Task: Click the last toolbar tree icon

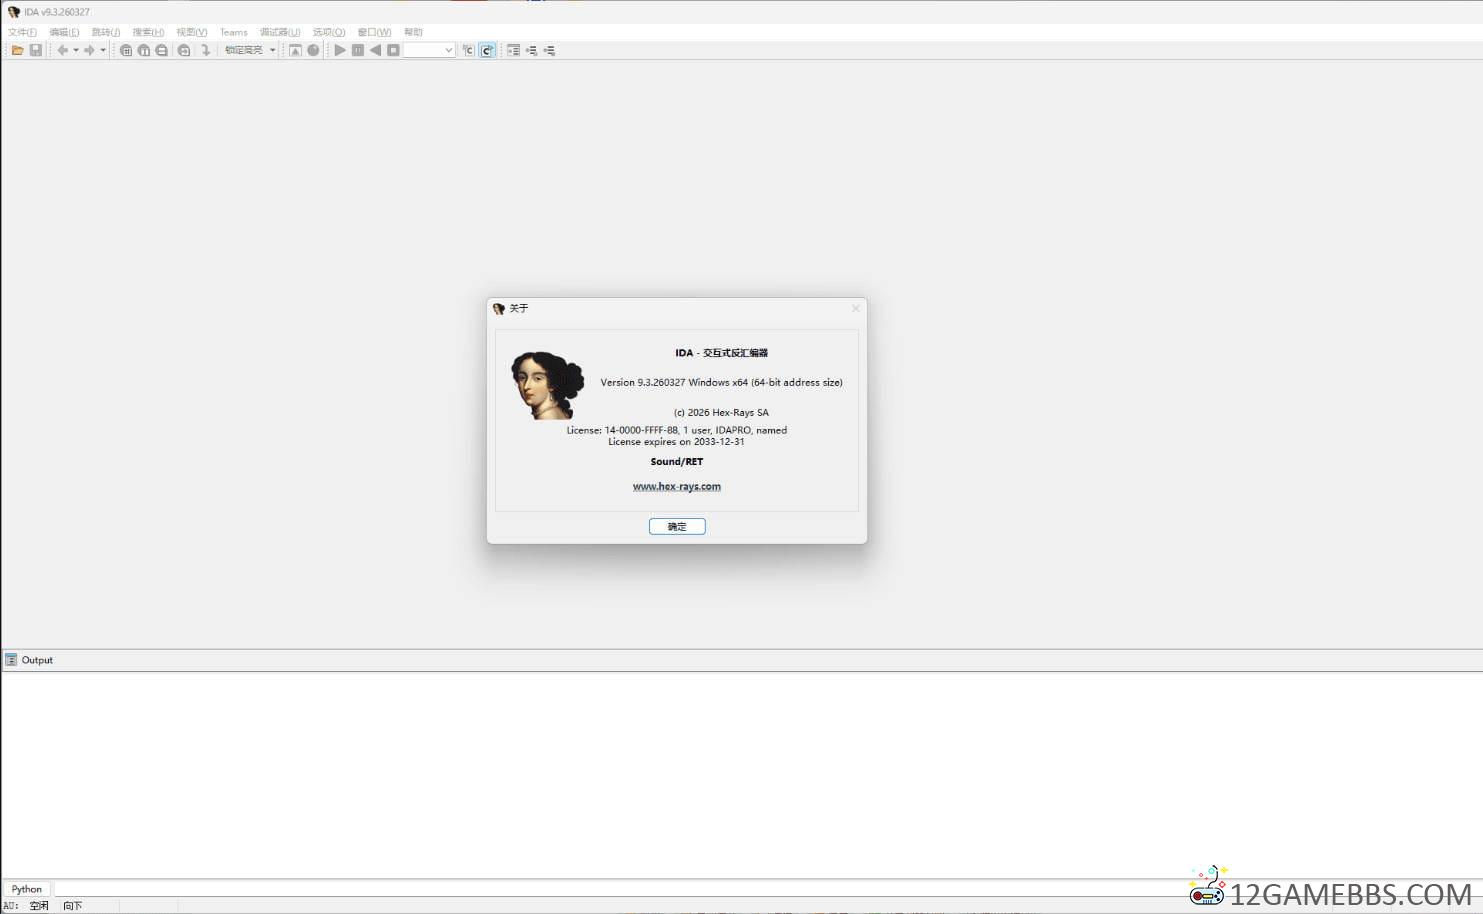Action: pyautogui.click(x=549, y=50)
